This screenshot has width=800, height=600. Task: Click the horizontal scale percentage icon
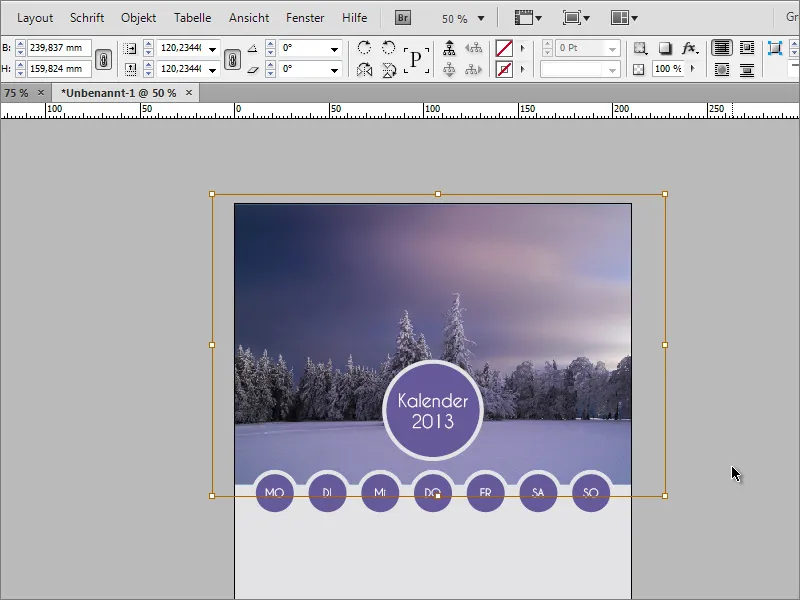pyautogui.click(x=130, y=48)
